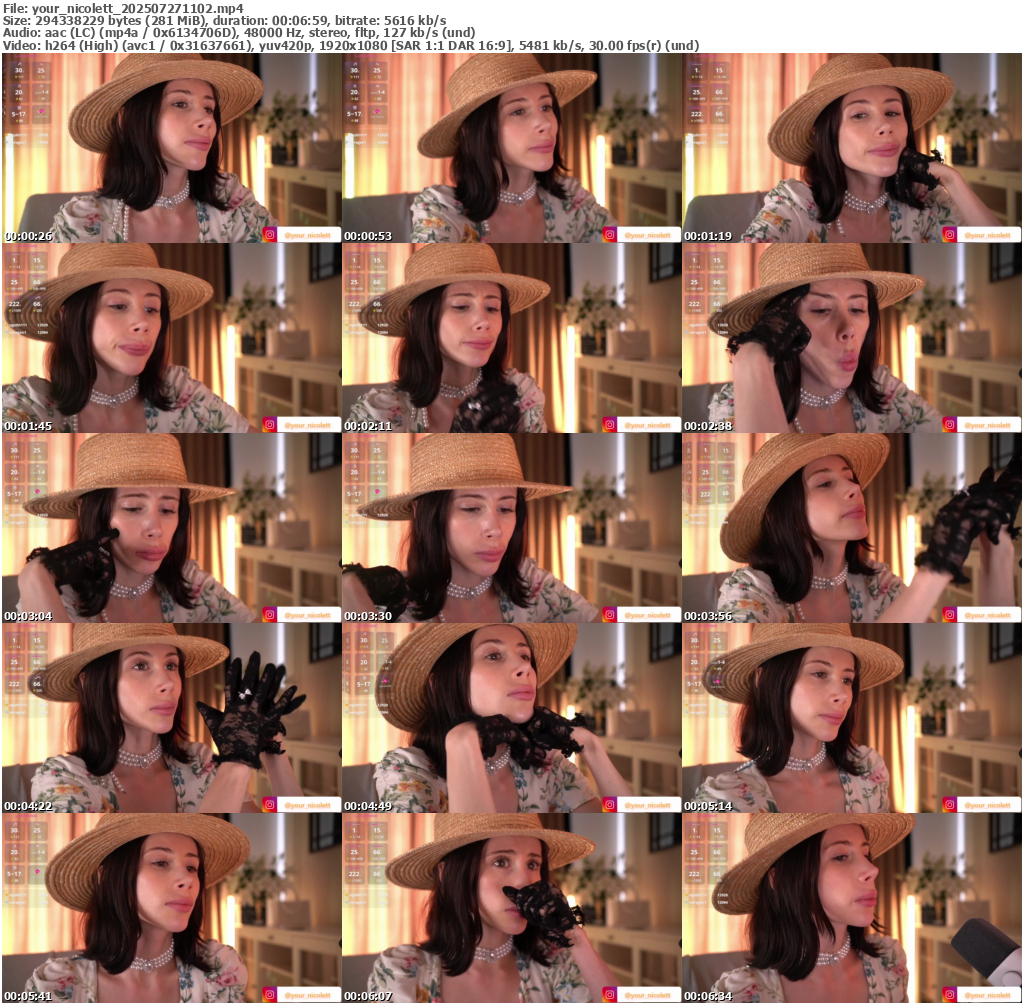Open the thumbnail stamped 00:06:07
Image resolution: width=1024 pixels, height=1003 pixels.
(511, 908)
